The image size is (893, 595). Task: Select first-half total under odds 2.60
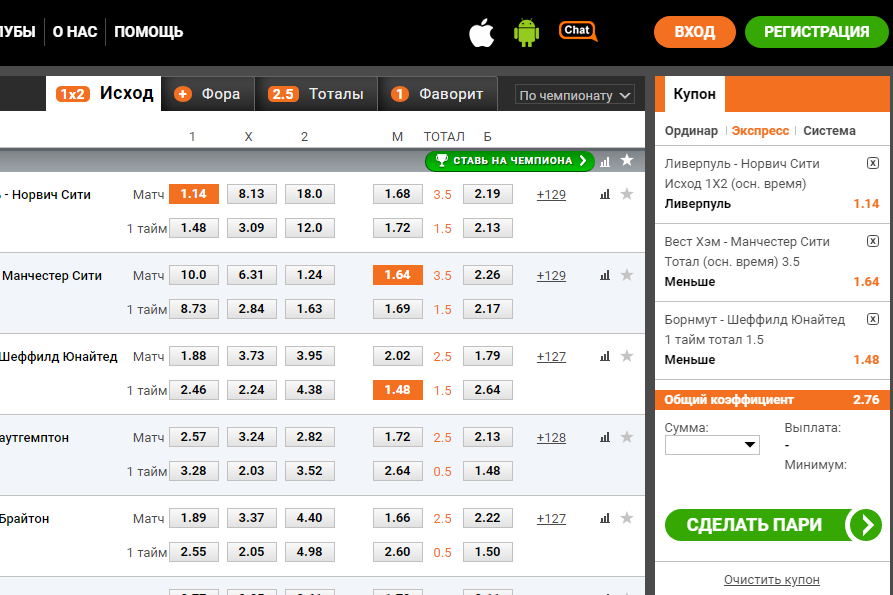point(398,552)
